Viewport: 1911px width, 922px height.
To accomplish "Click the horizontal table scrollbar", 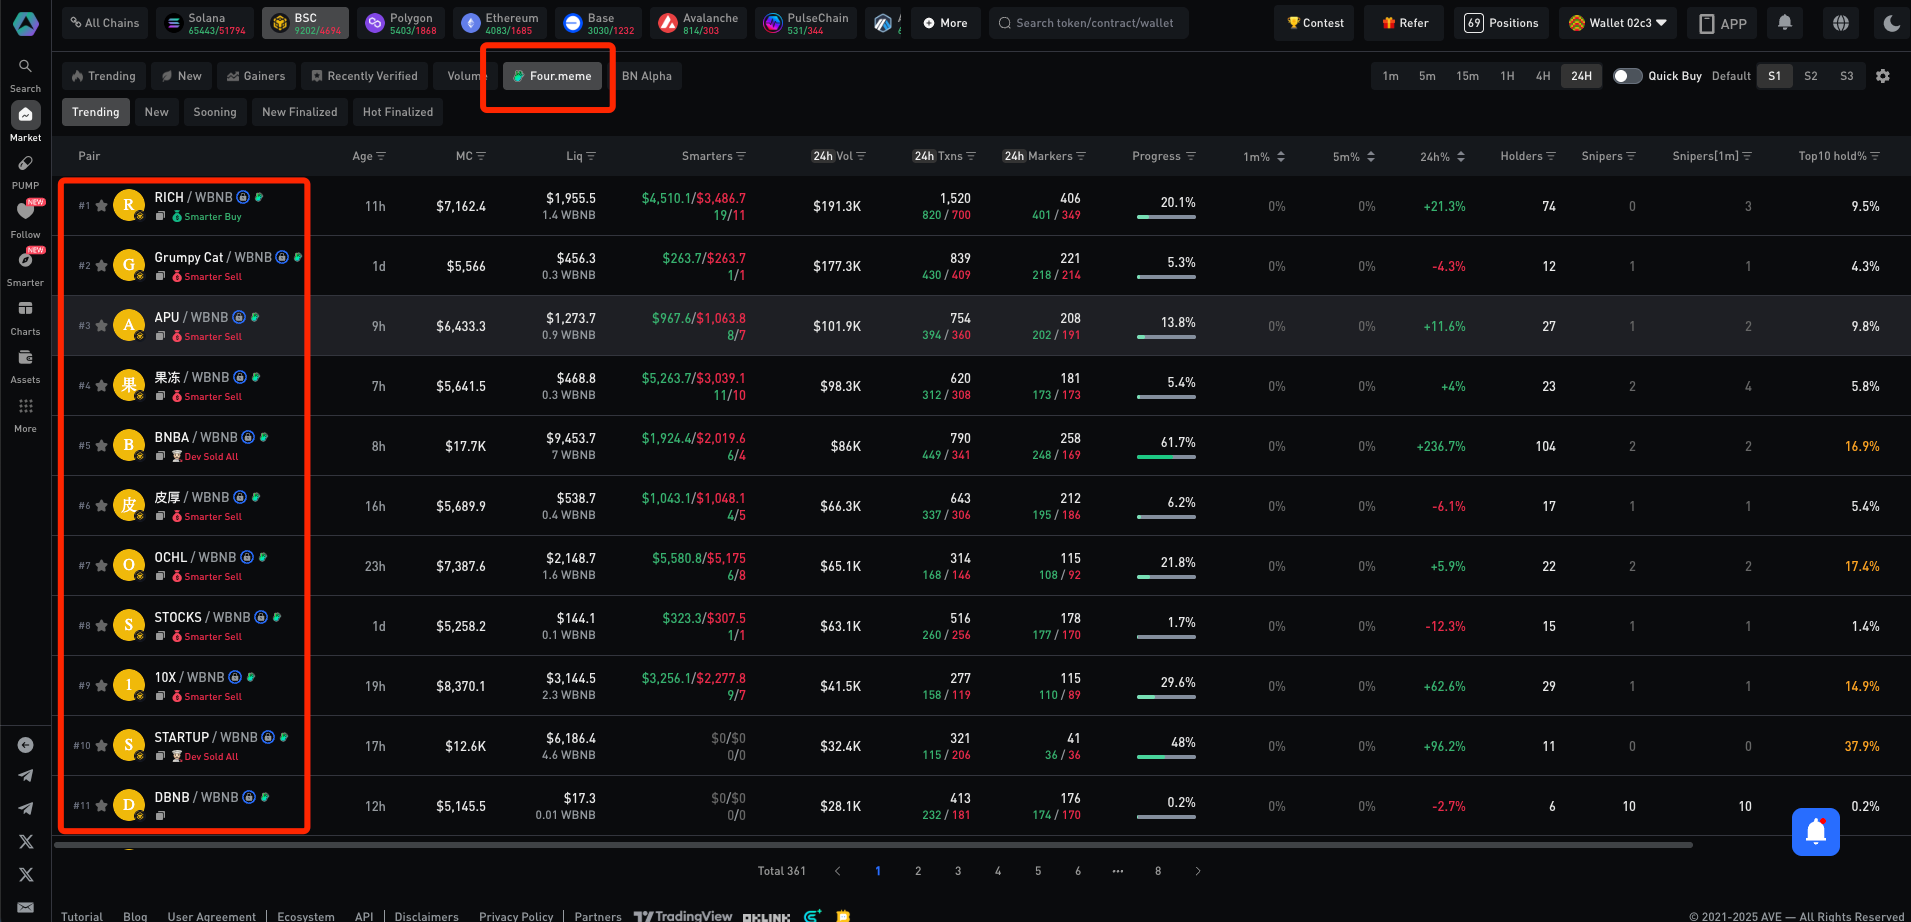I will (873, 845).
